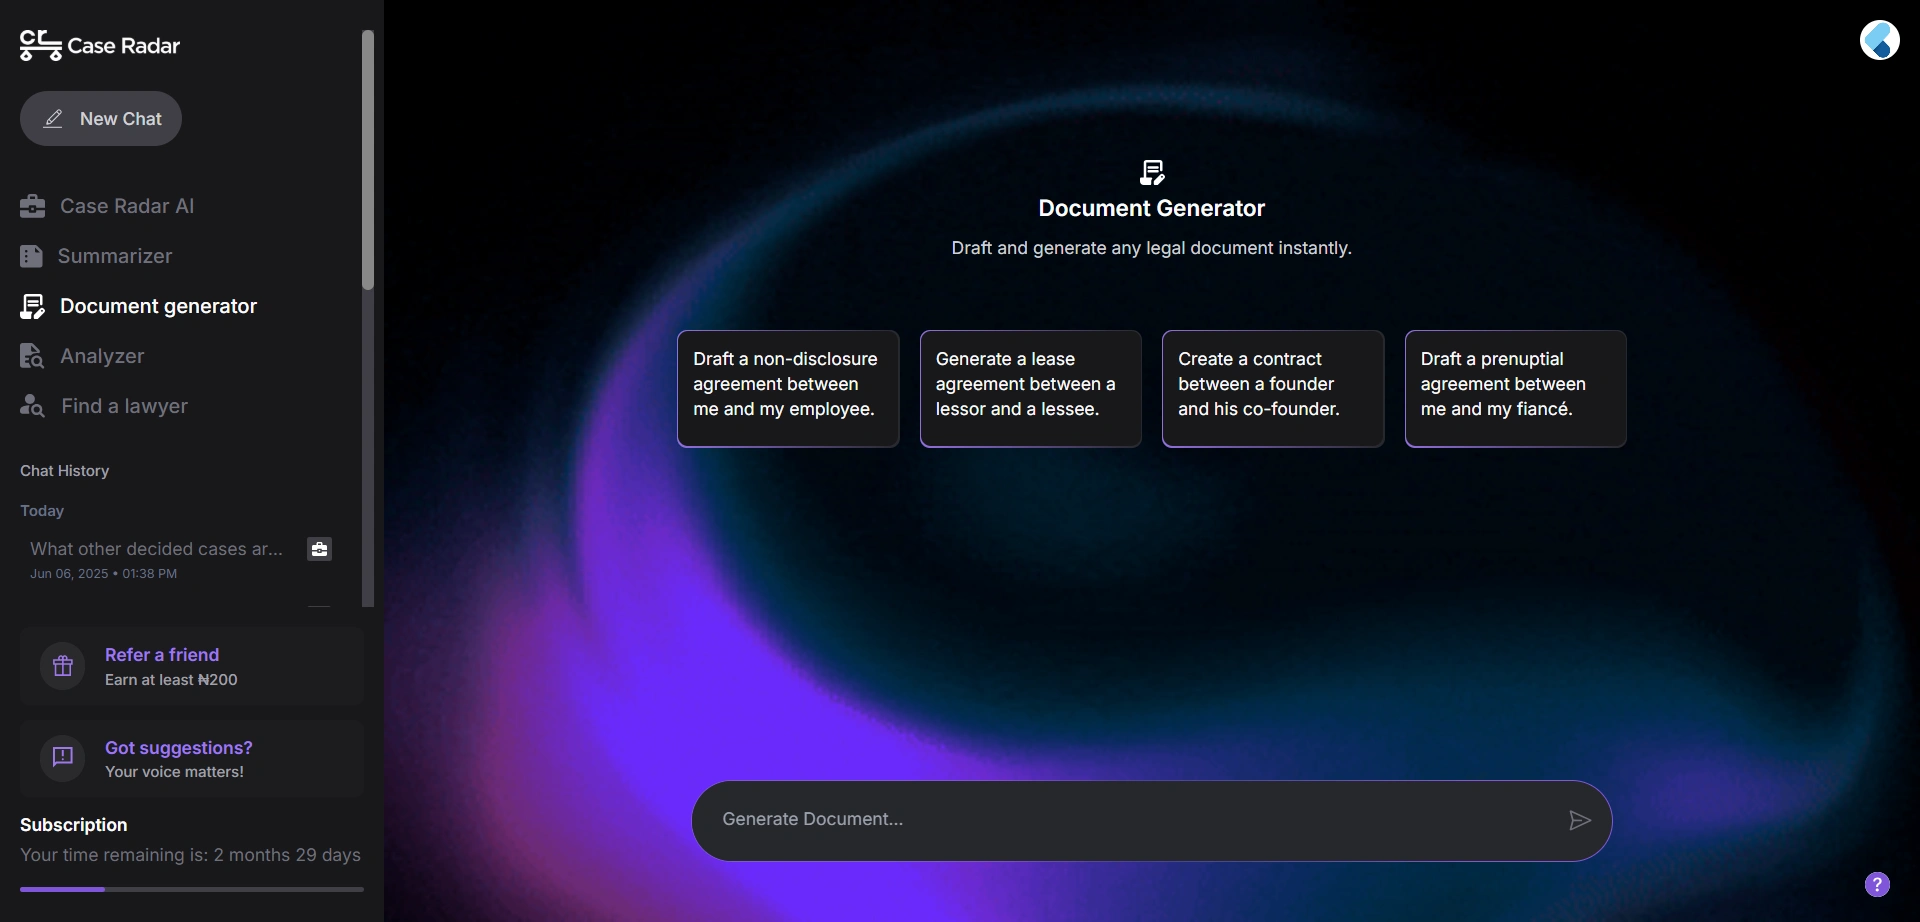The image size is (1920, 922).
Task: Open the purple help question mark
Action: (1877, 884)
